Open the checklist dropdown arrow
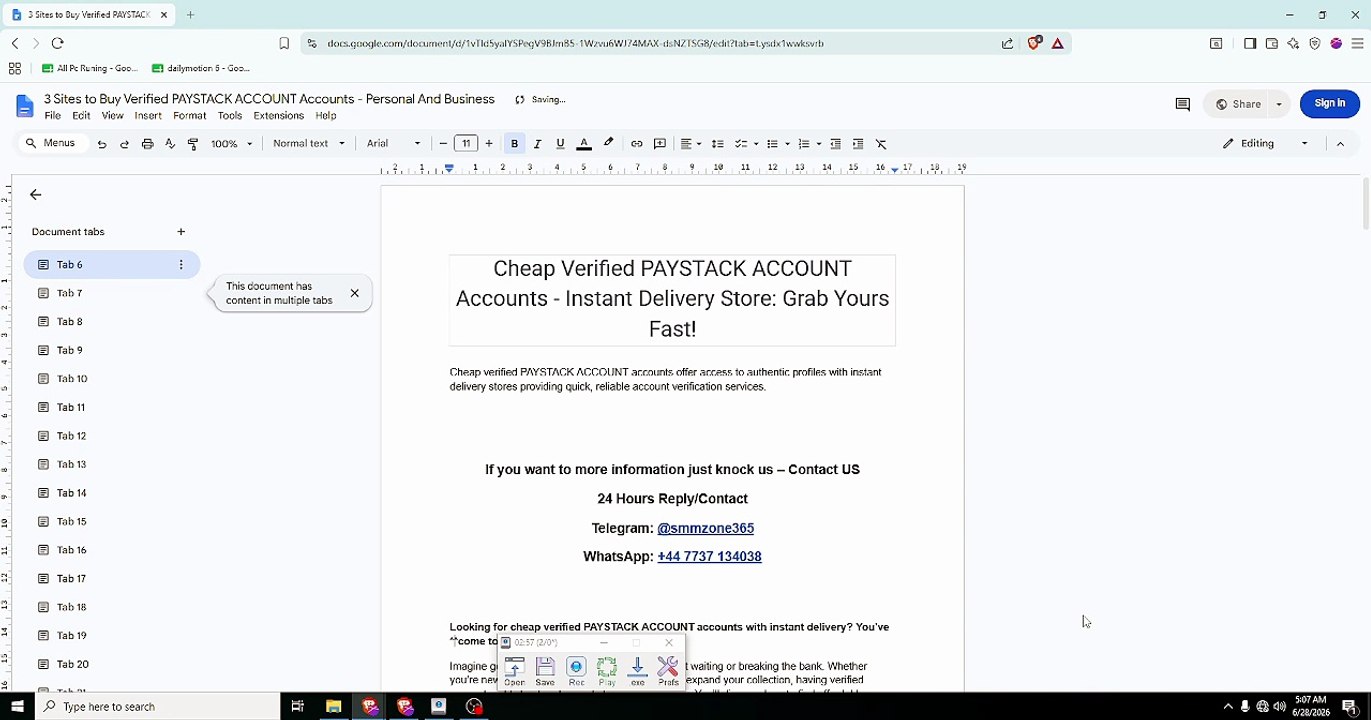The width and height of the screenshot is (1371, 720). click(x=756, y=144)
